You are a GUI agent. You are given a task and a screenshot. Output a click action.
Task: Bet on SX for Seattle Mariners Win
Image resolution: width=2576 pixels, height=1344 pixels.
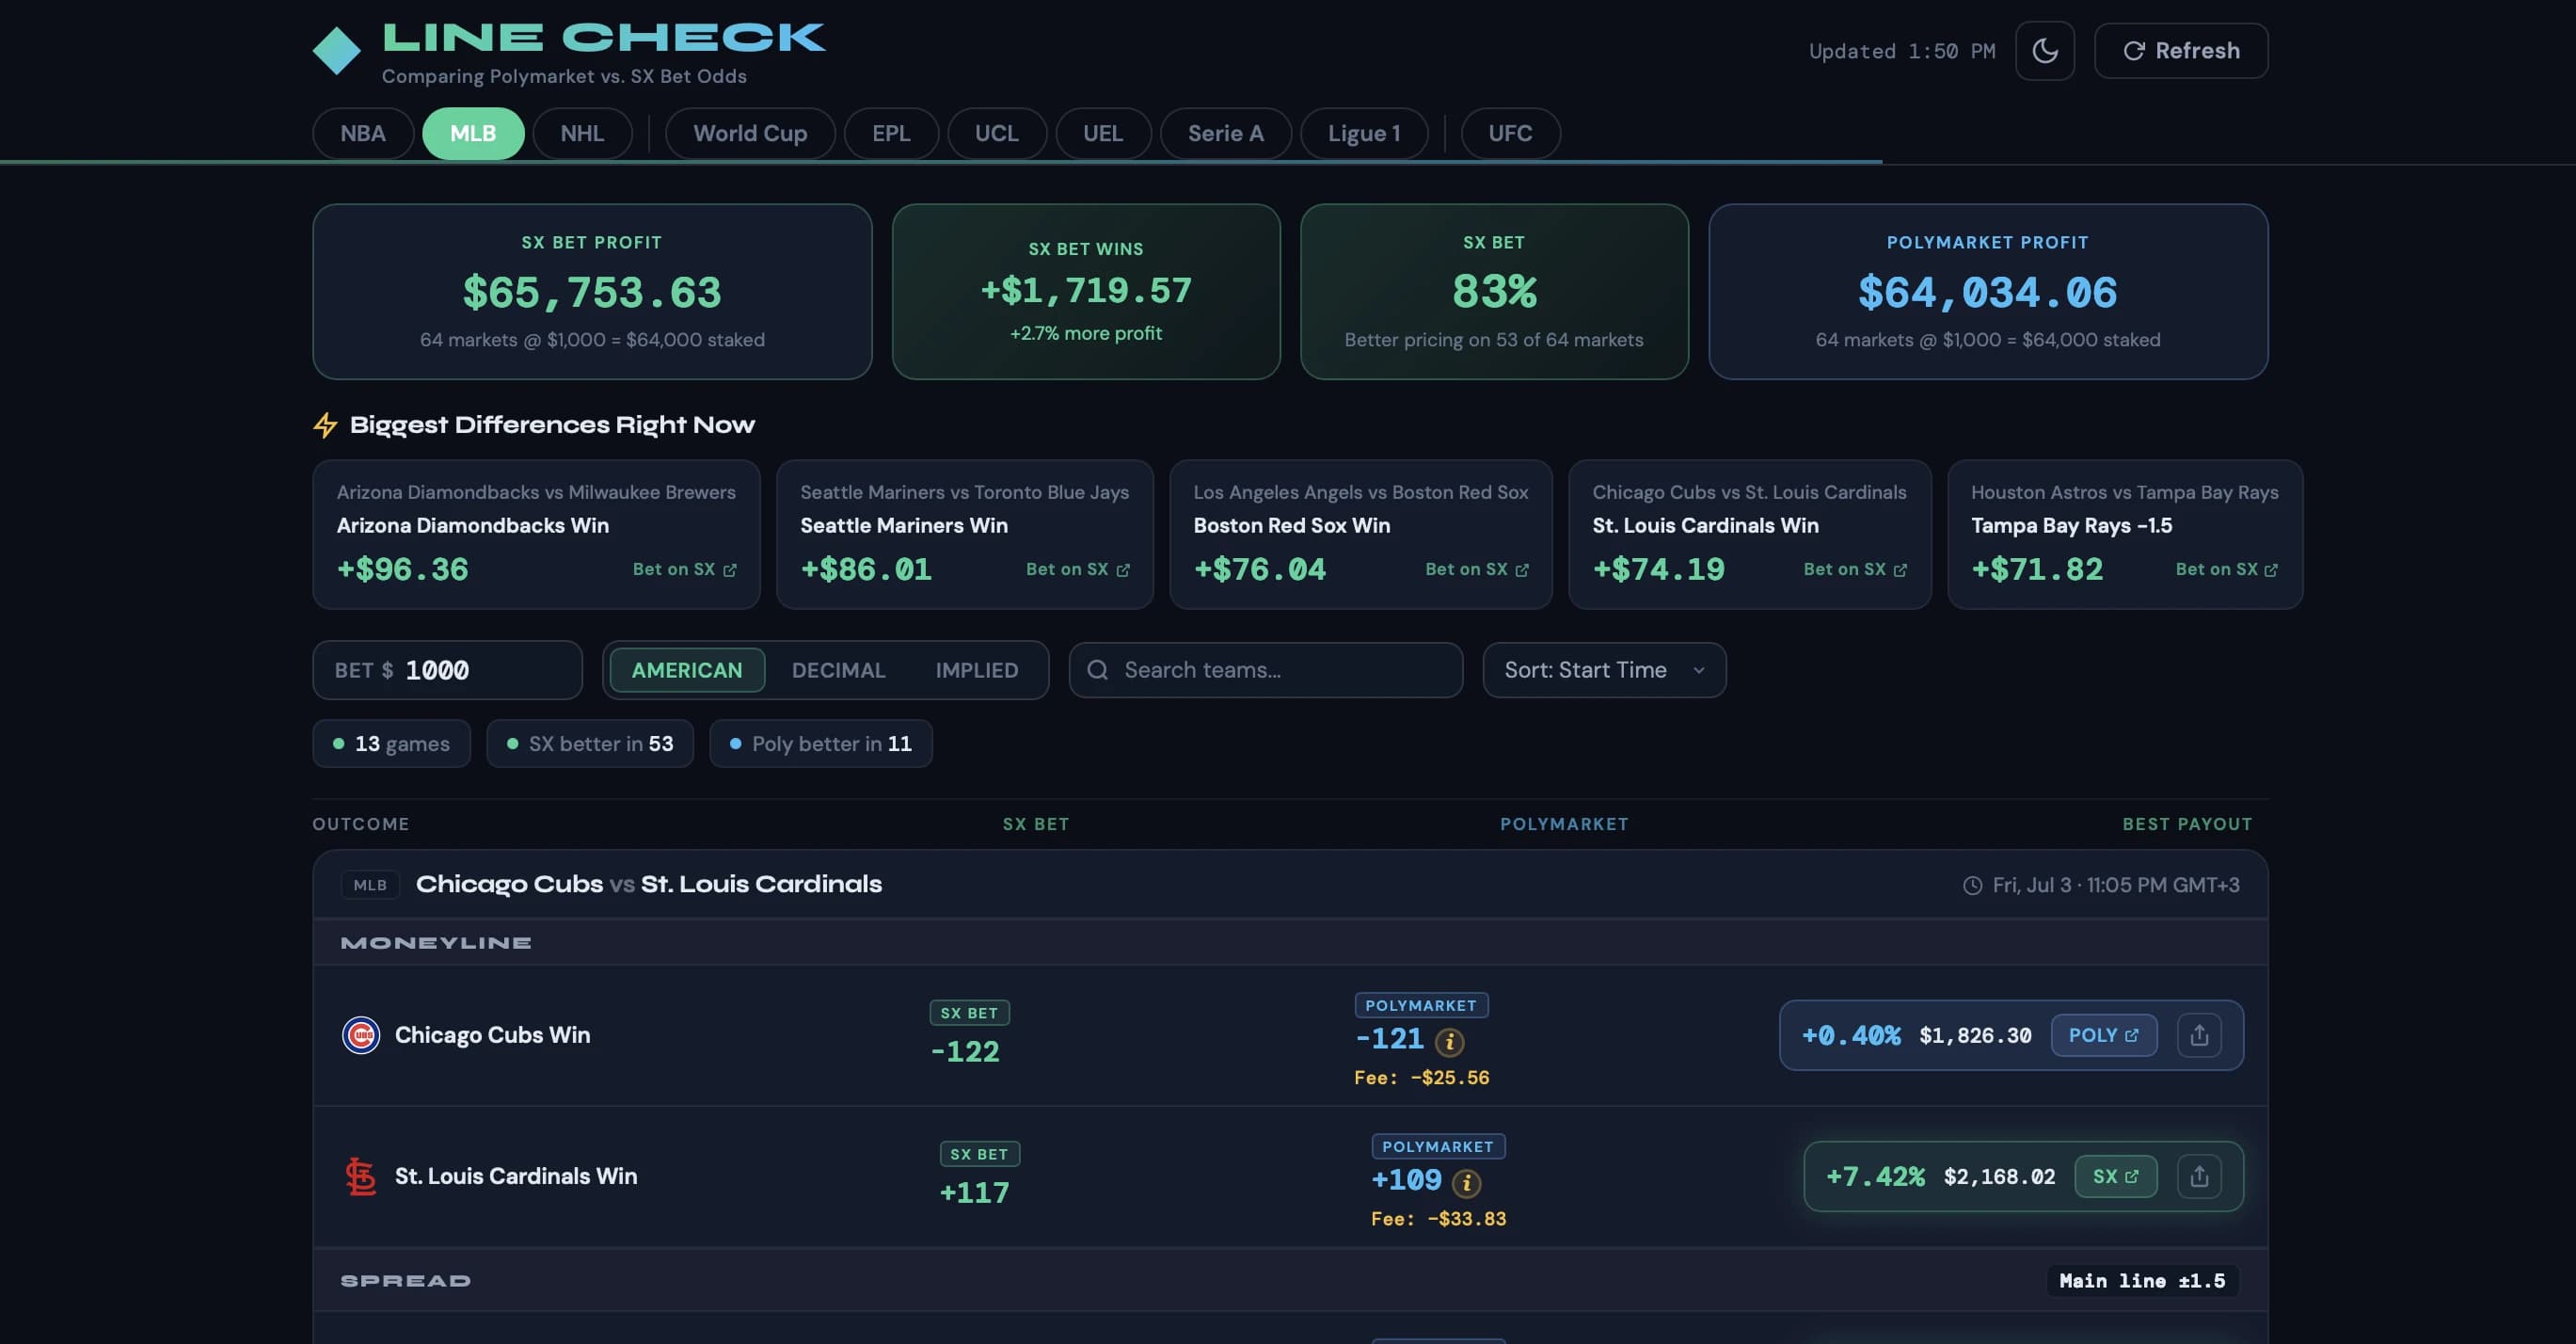click(x=1077, y=569)
